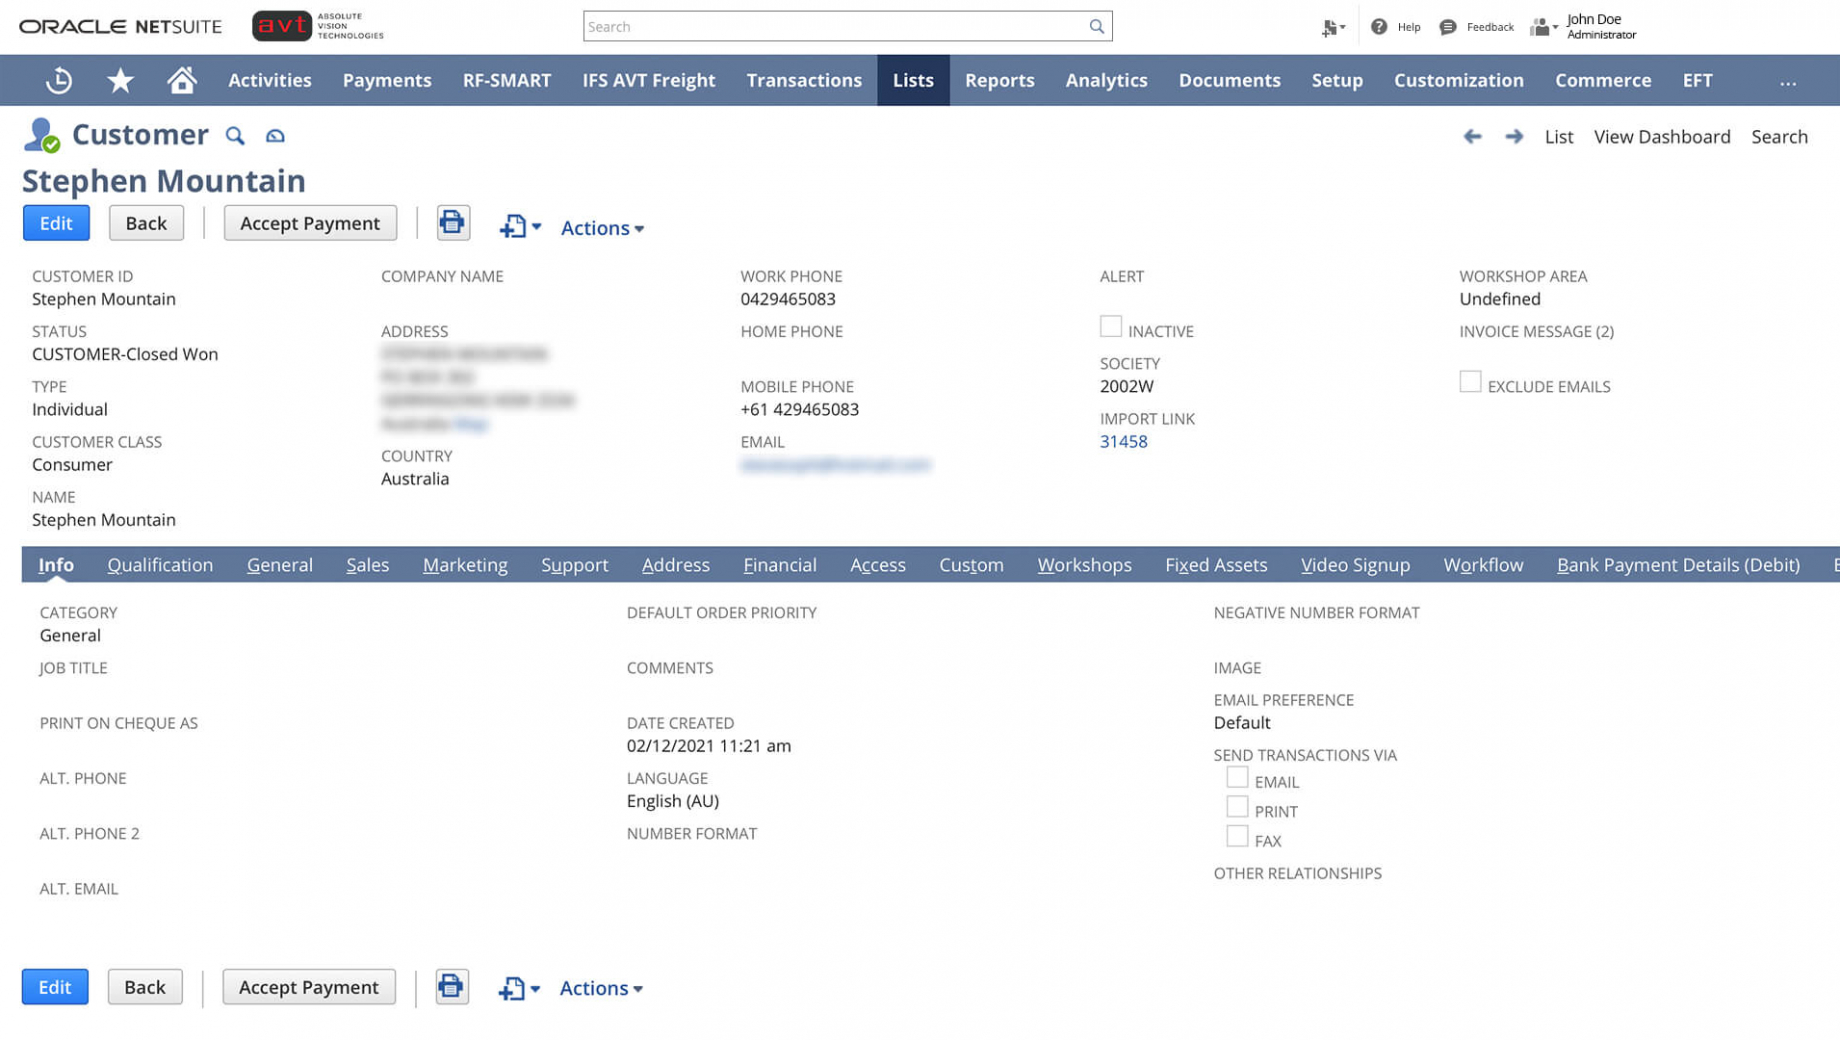The image size is (1840, 1040).
Task: Expand the top Actions dropdown
Action: [x=602, y=228]
